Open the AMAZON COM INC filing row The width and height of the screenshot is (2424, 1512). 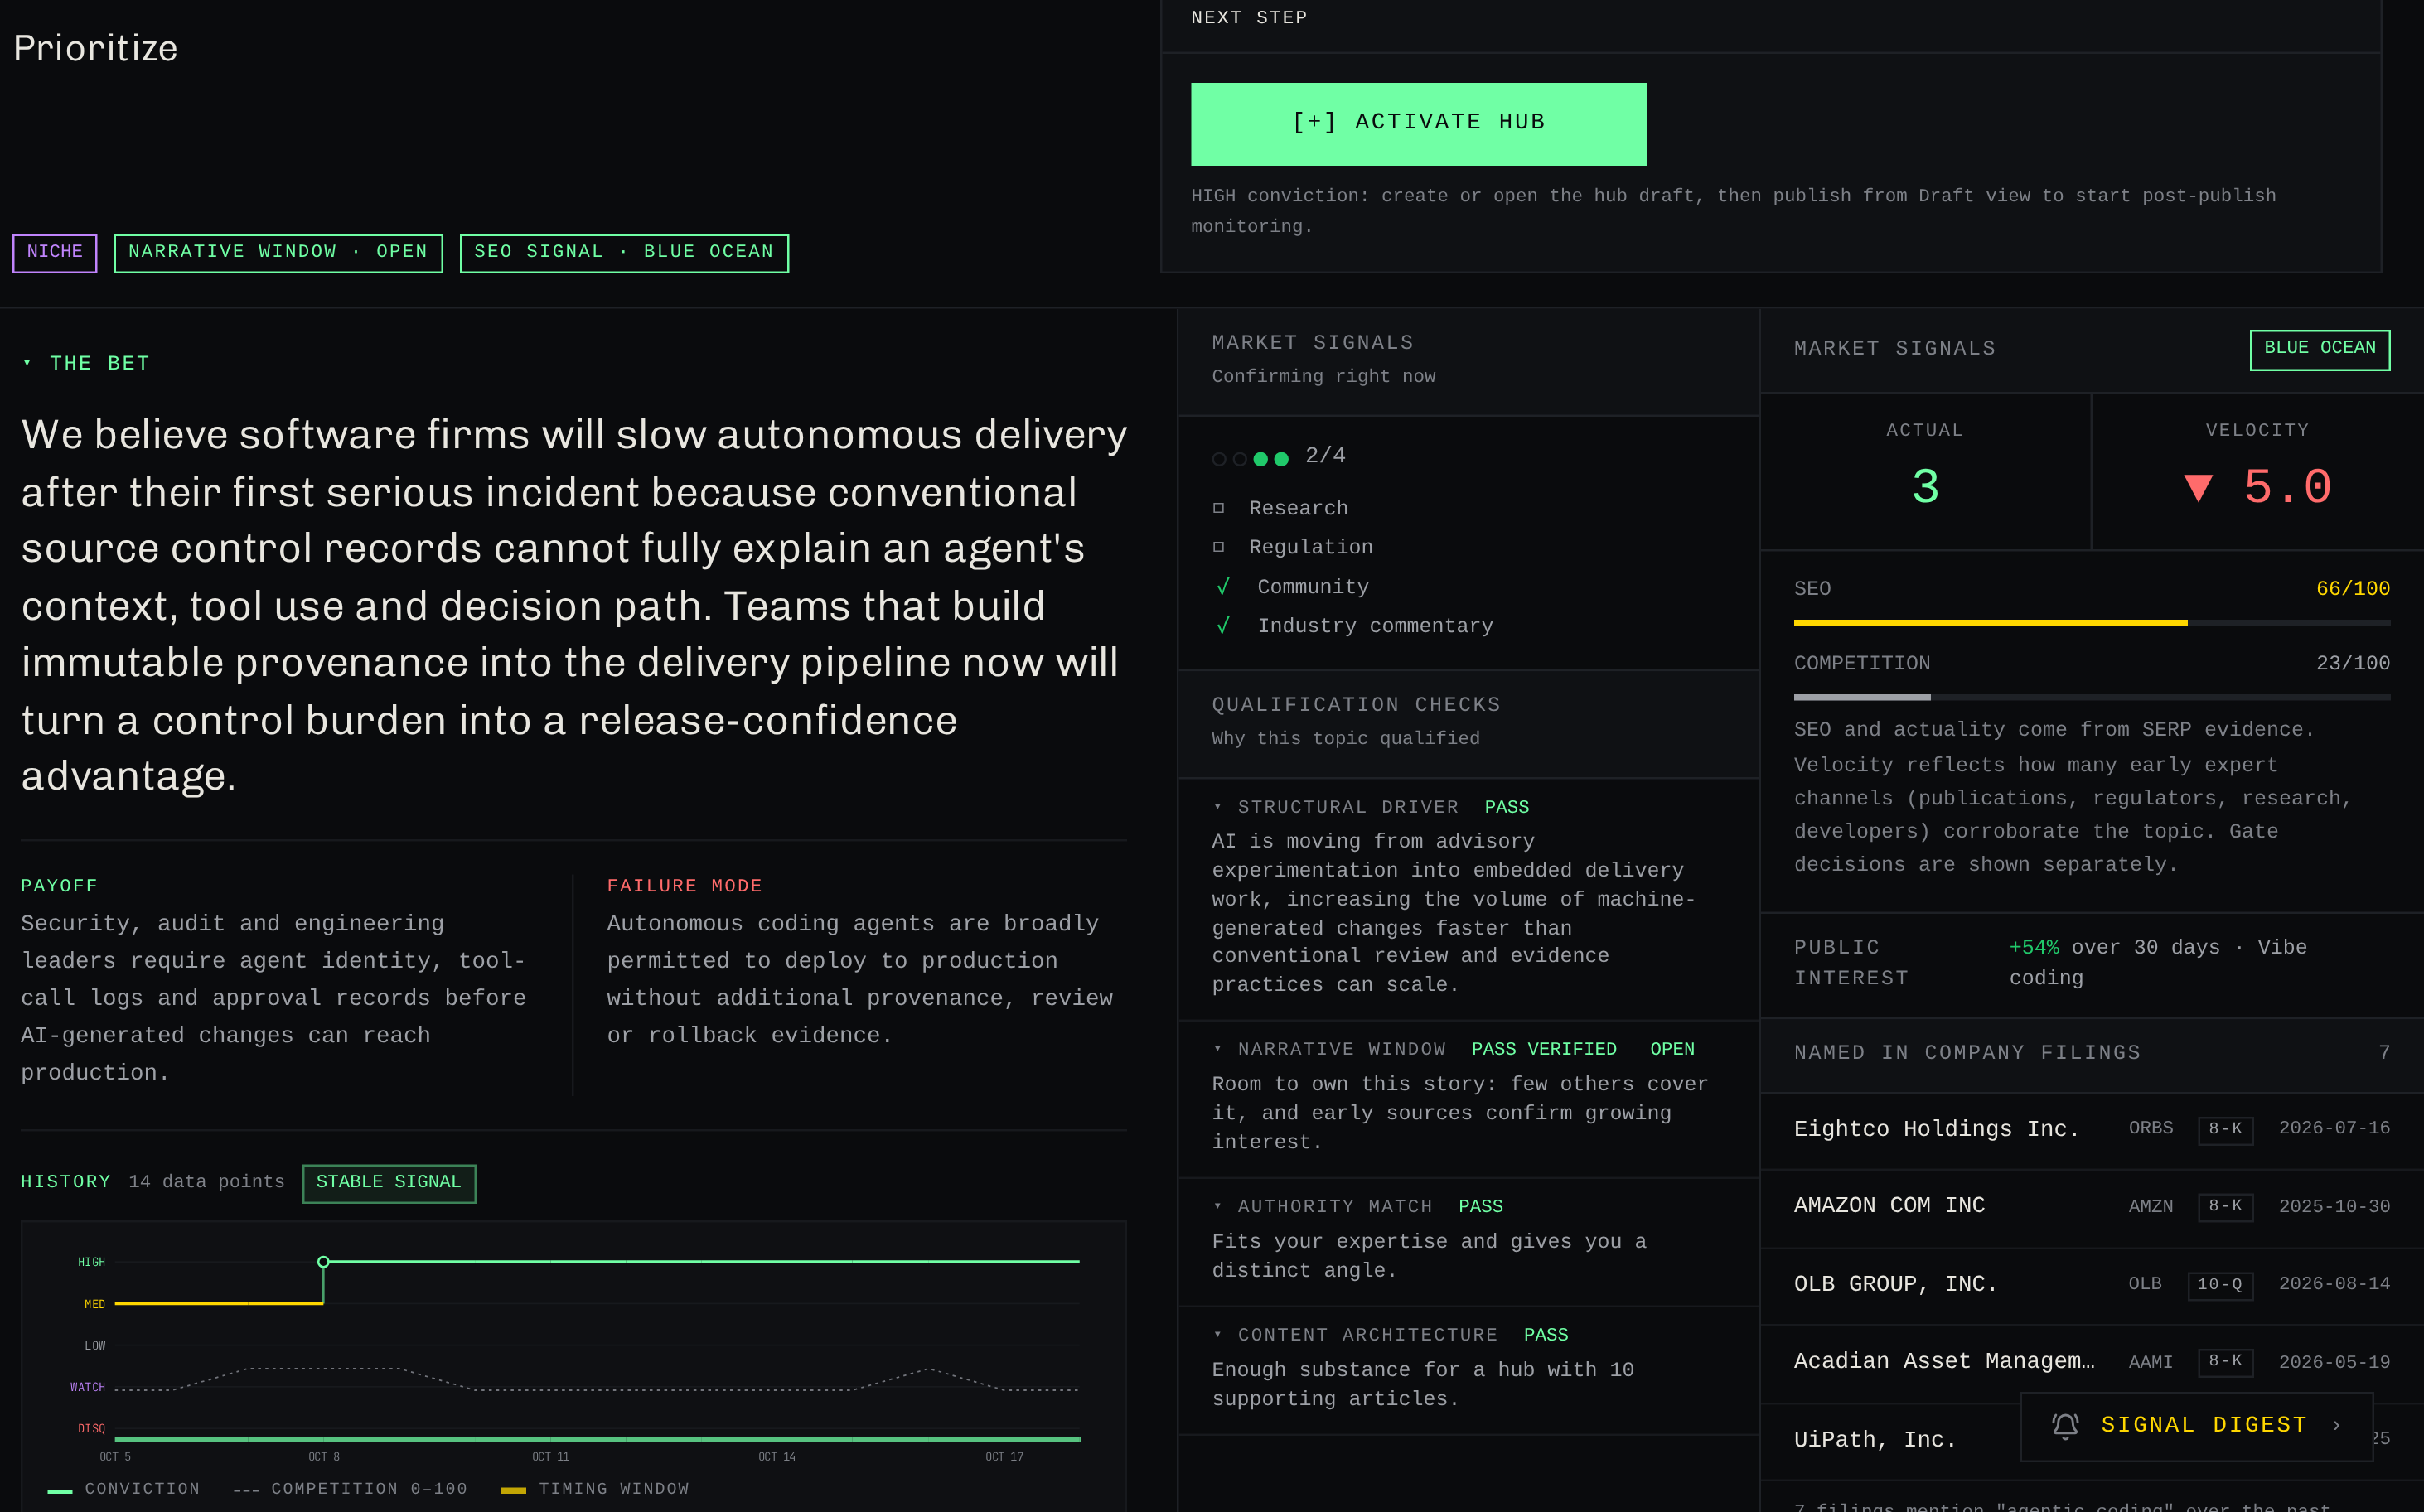coord(2092,1207)
